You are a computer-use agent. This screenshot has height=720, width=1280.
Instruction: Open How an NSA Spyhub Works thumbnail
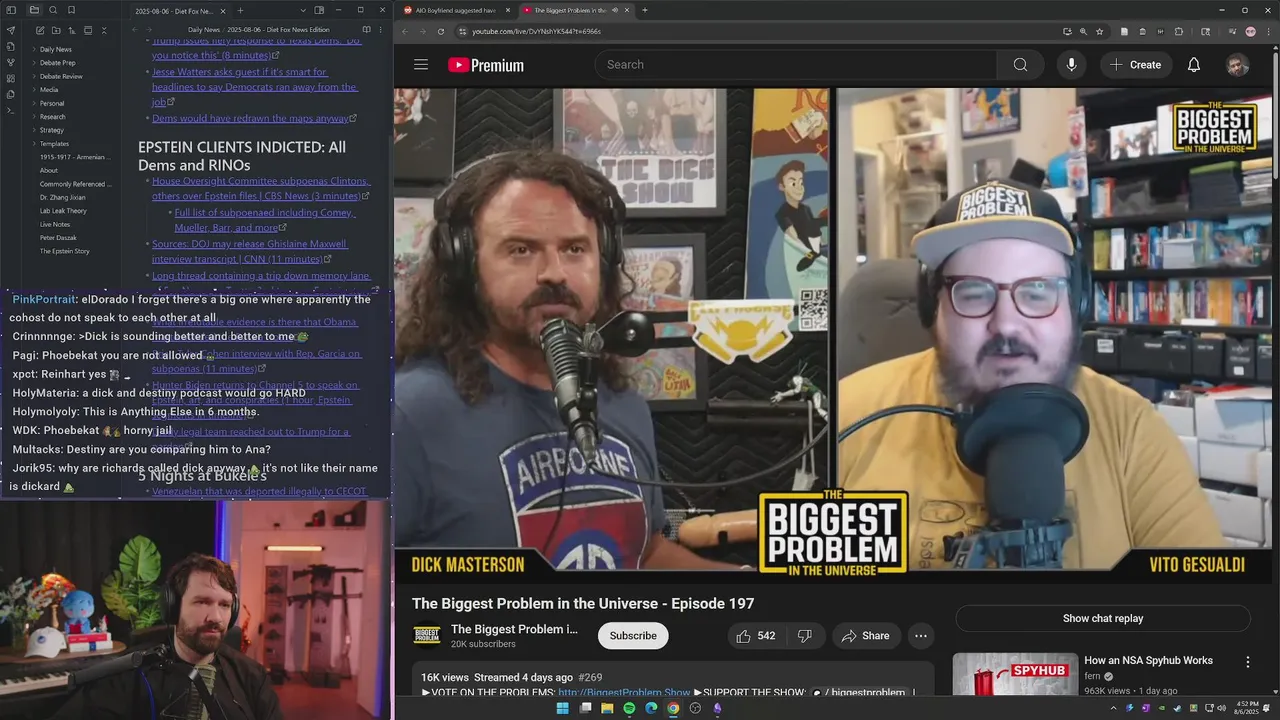tap(1015, 675)
